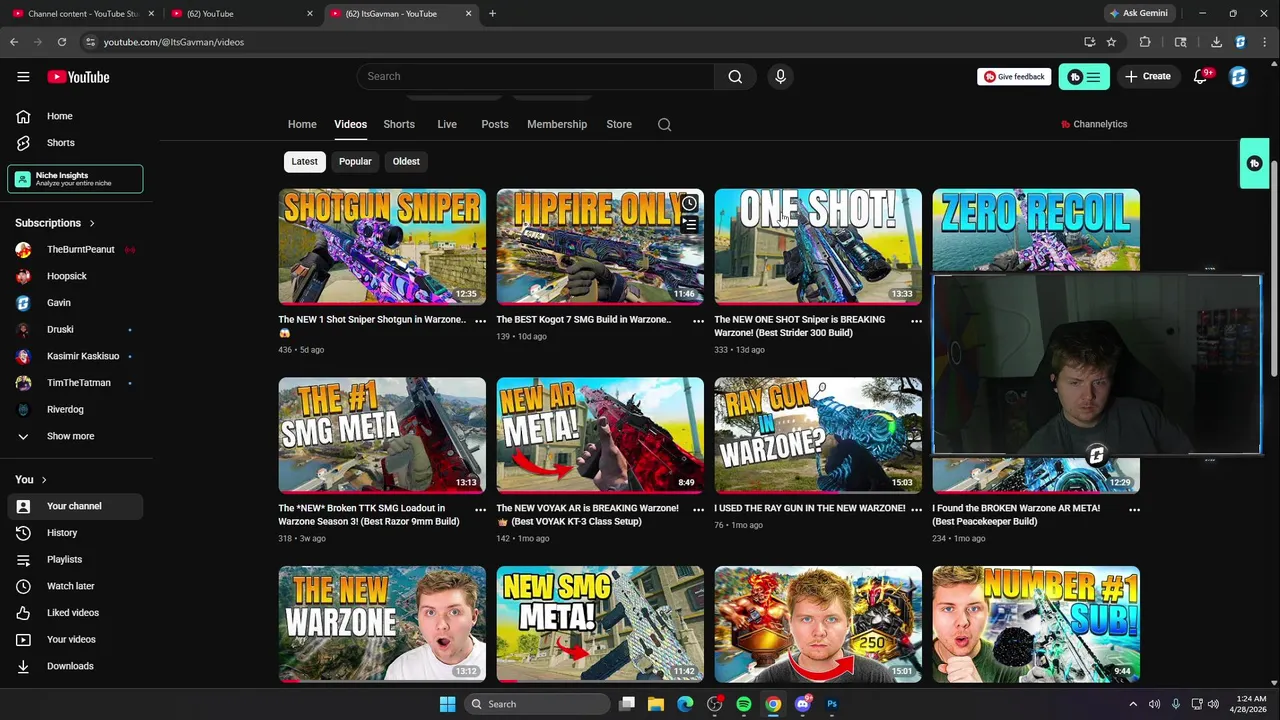Open options menu for Broken TTK SMG Loadout video
Viewport: 1280px width, 720px height.
[480, 510]
